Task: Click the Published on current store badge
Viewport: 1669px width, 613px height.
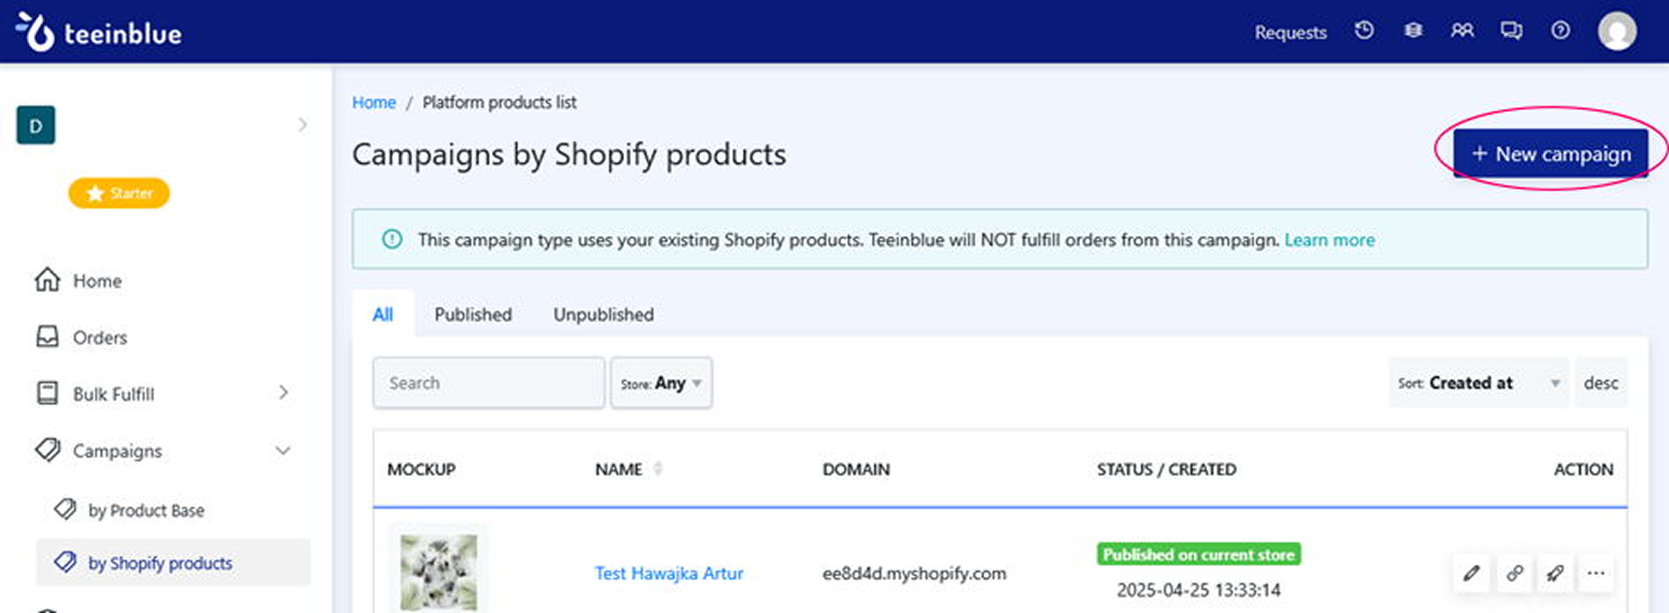Action: click(1199, 554)
